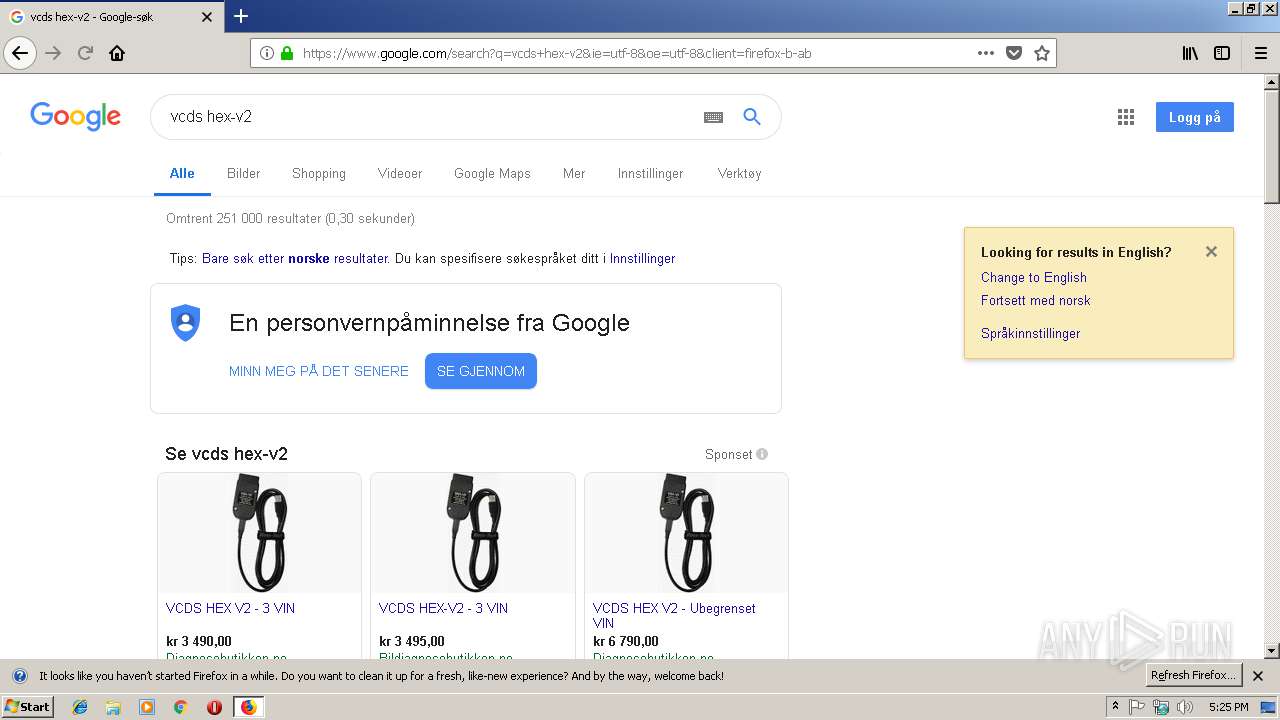Viewport: 1280px width, 720px height.
Task: Open the Ubegrenset VIN product image
Action: [686, 533]
